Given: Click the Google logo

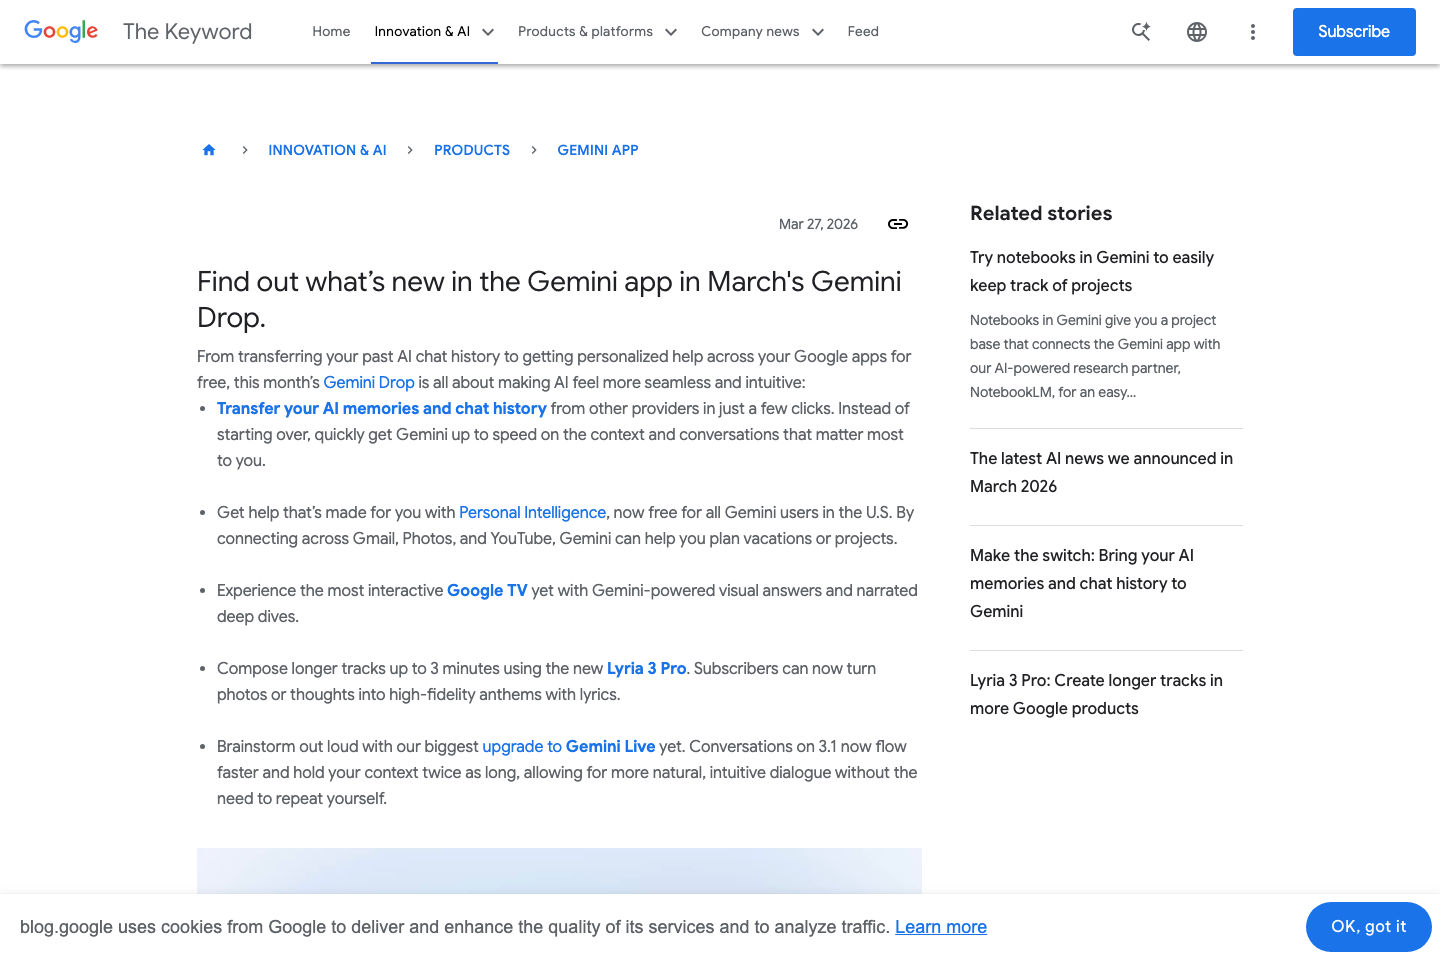Looking at the screenshot, I should pos(61,31).
